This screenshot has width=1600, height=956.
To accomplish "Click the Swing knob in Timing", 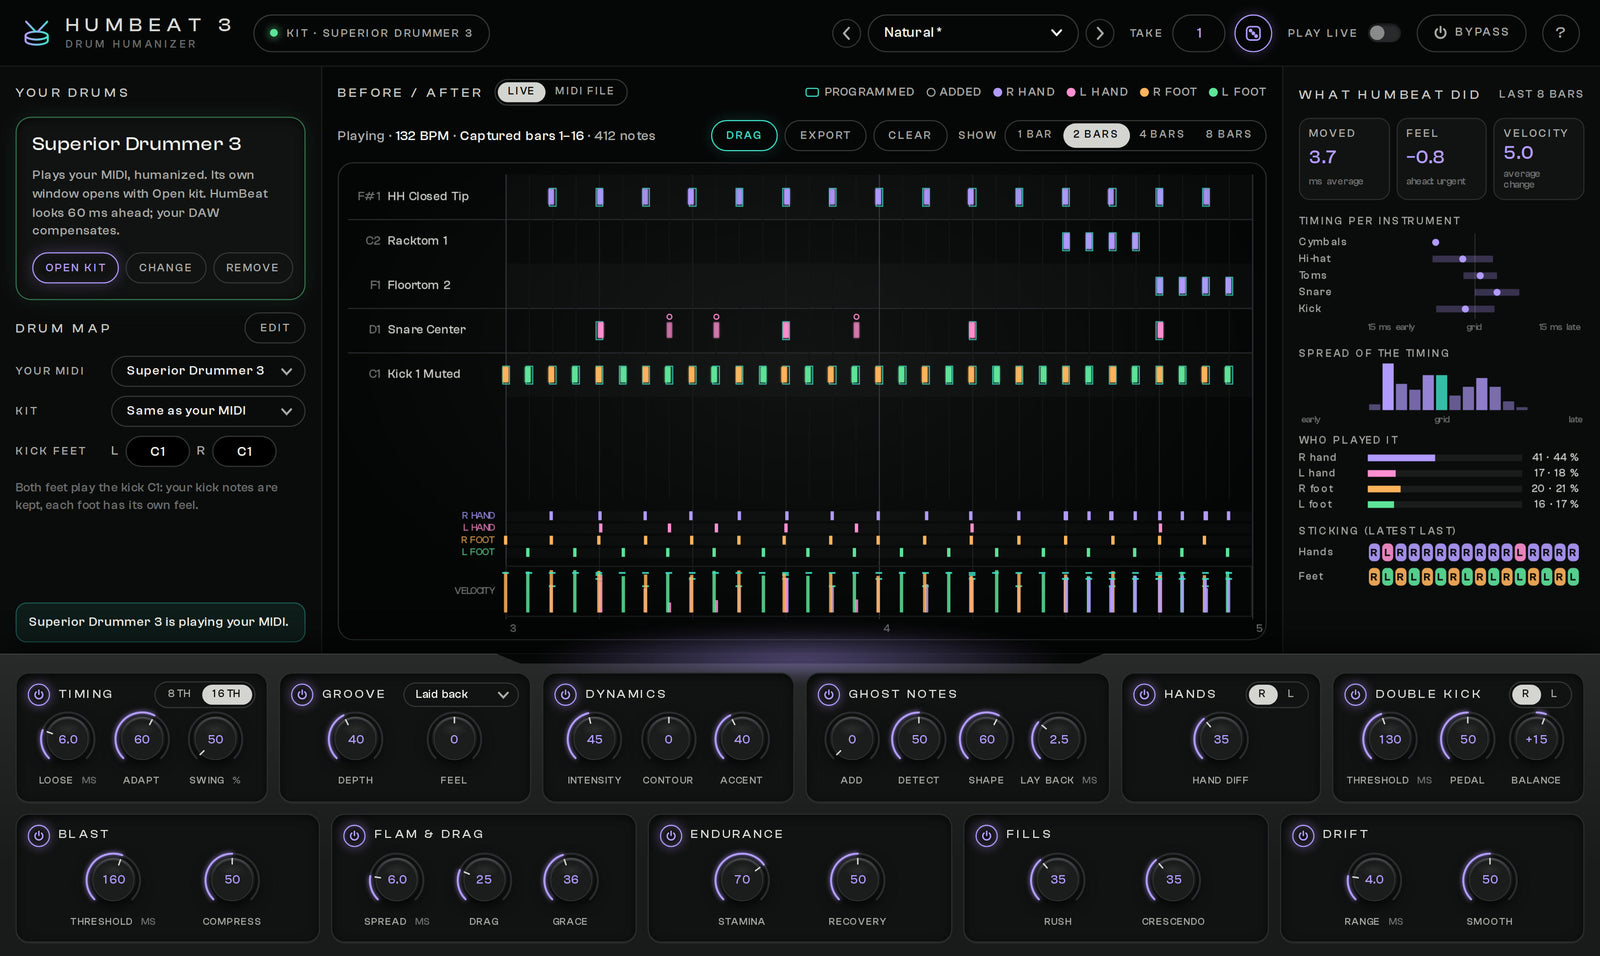I will 215,739.
